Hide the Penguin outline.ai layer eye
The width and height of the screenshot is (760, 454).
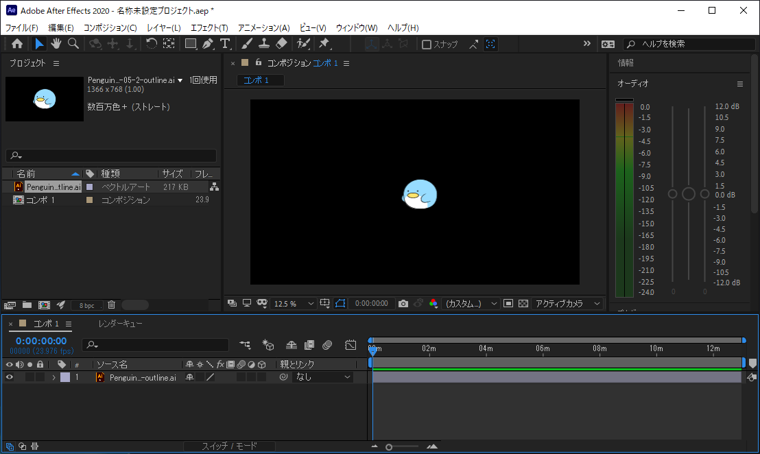pyautogui.click(x=9, y=377)
